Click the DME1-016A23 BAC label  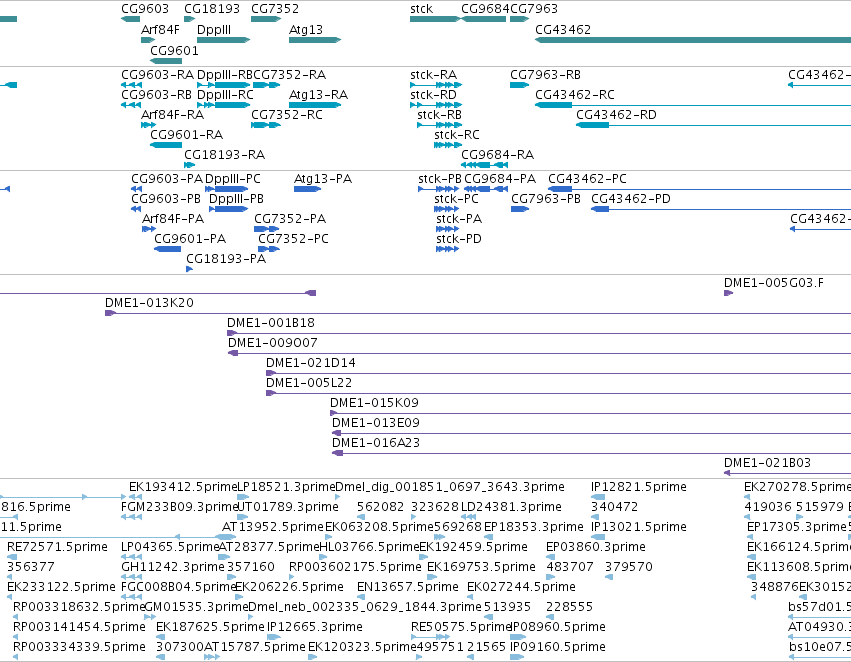tap(376, 443)
